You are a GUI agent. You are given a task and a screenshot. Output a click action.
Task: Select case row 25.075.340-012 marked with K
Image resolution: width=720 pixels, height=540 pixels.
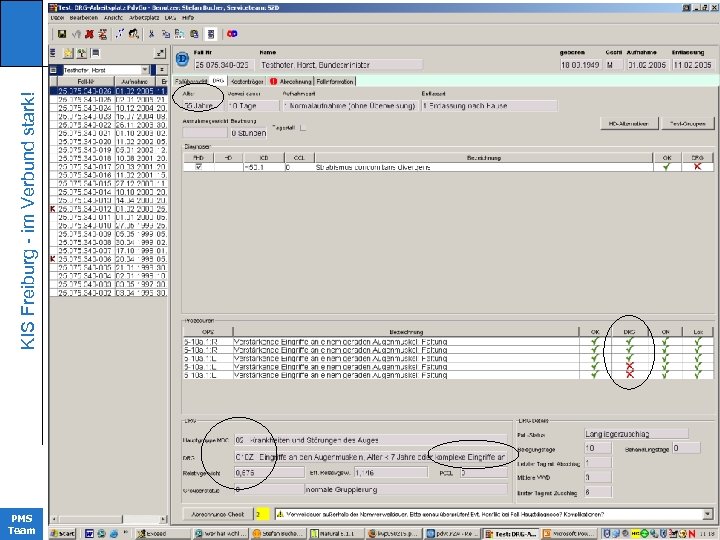(109, 209)
